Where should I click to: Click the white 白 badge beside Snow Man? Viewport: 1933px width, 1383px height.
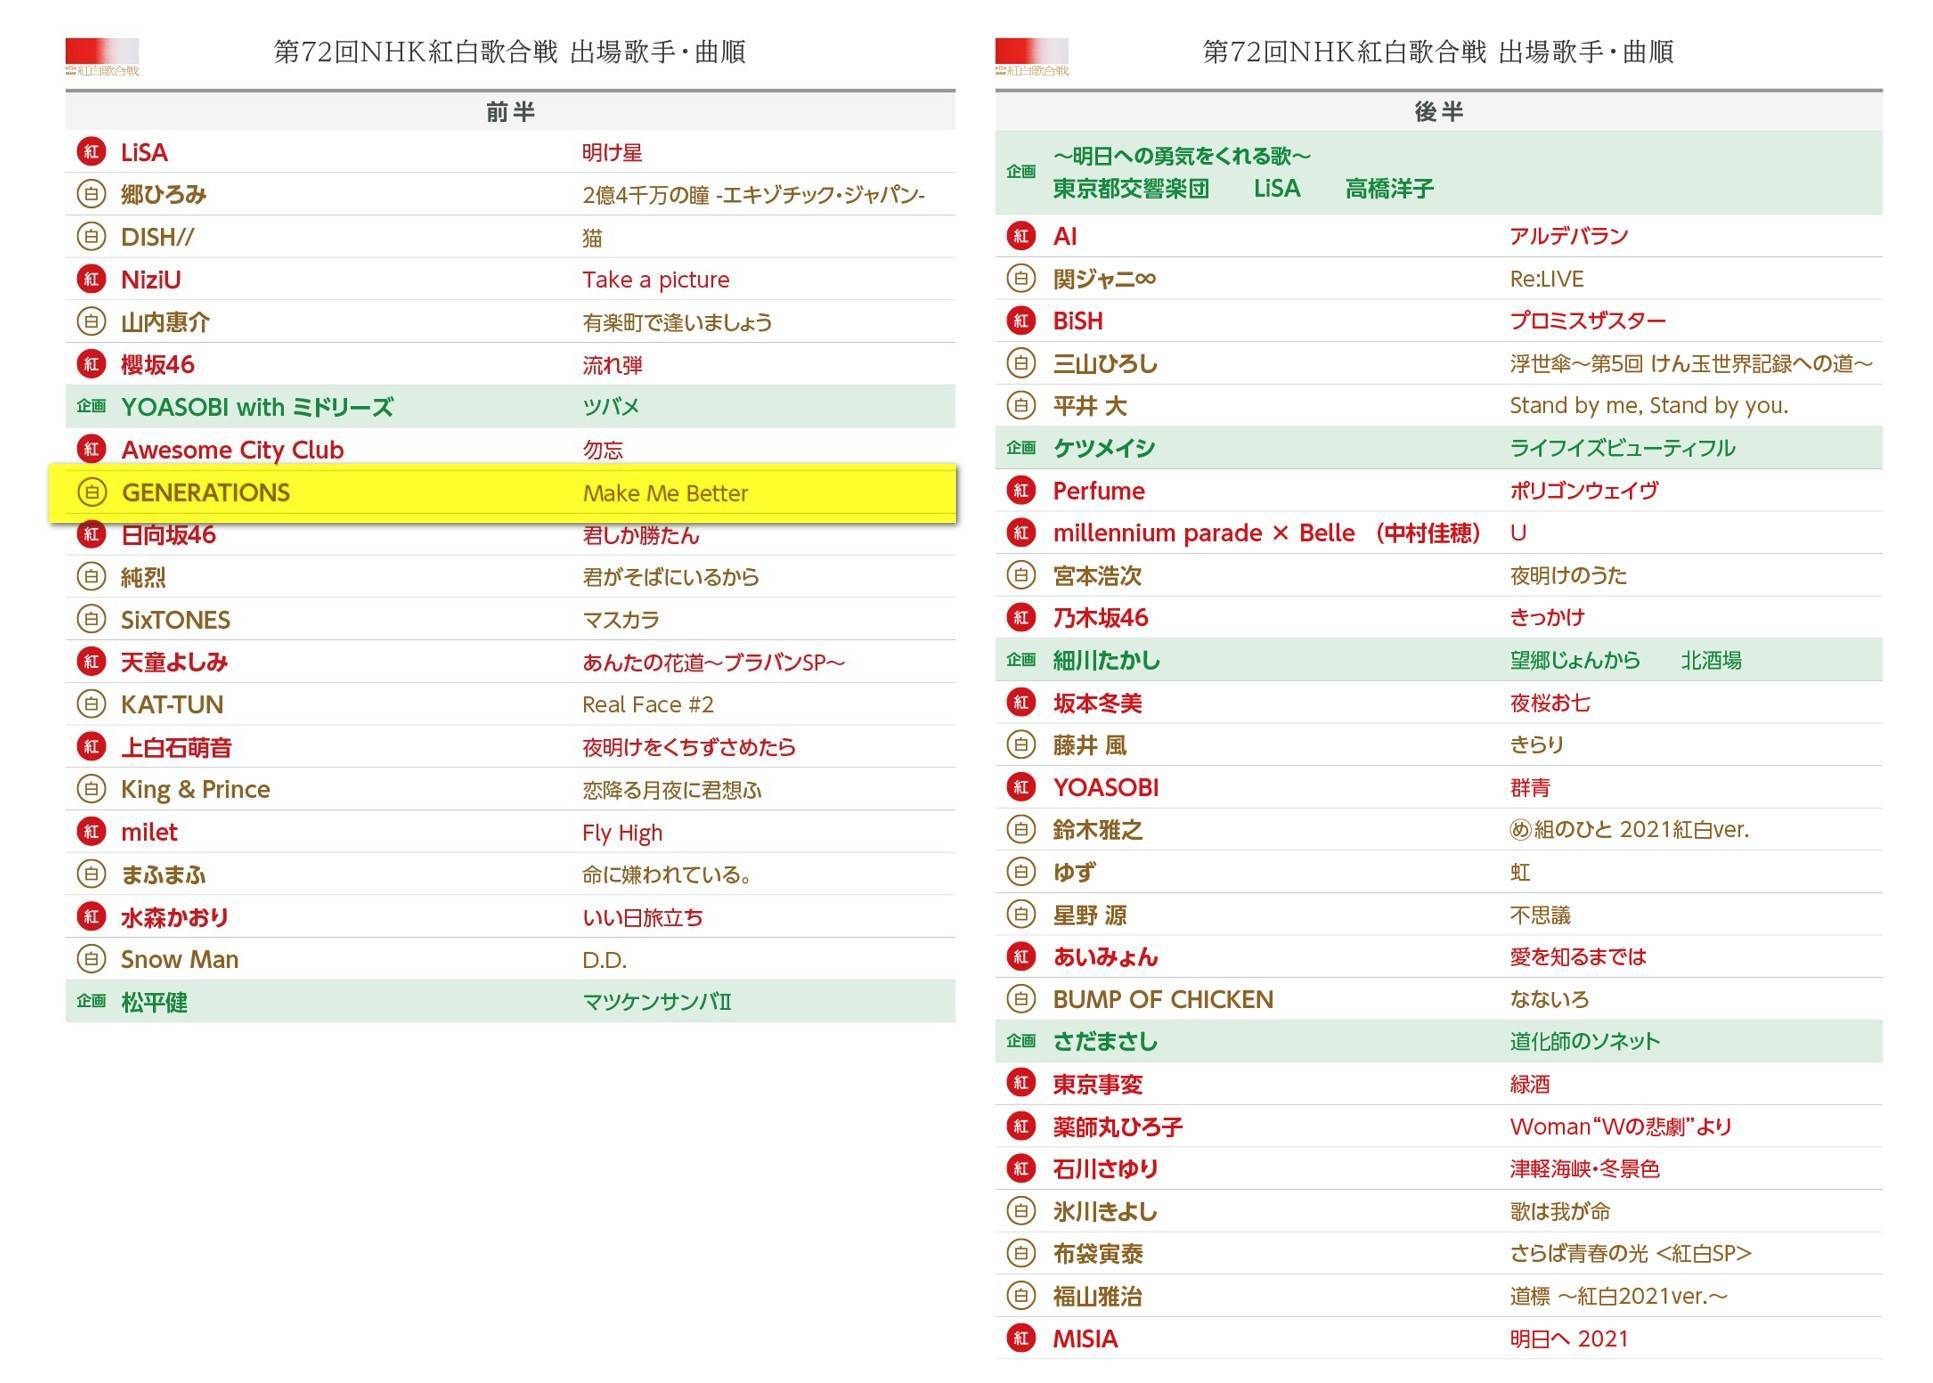[x=91, y=959]
